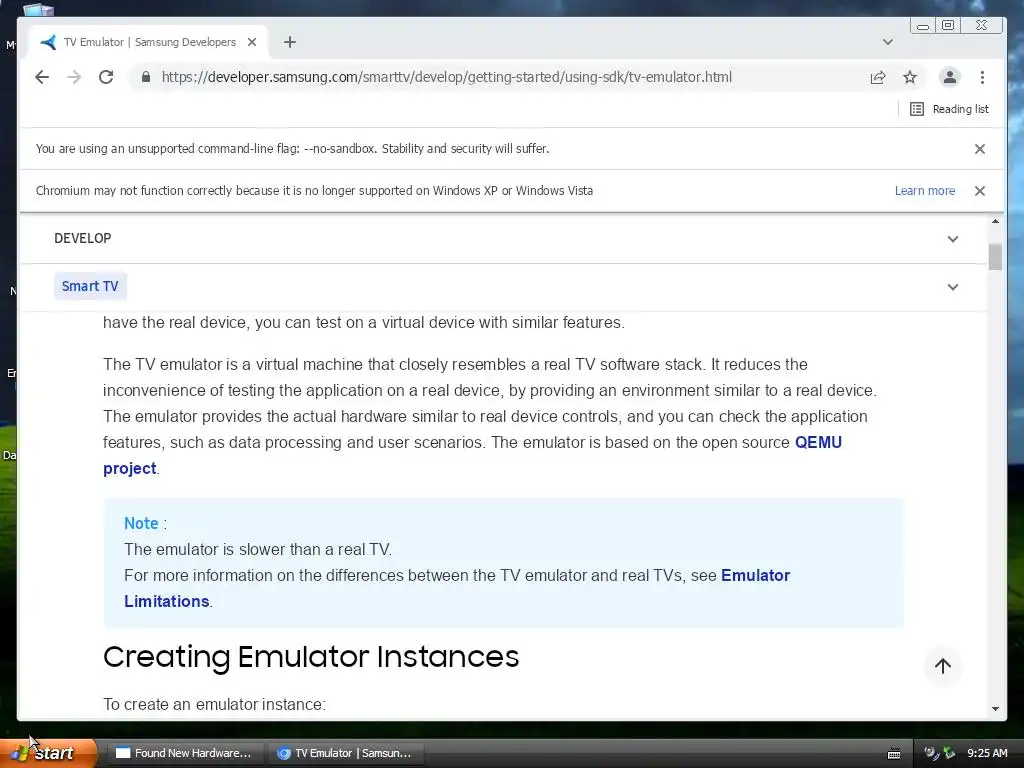Open a new browser tab

click(290, 42)
